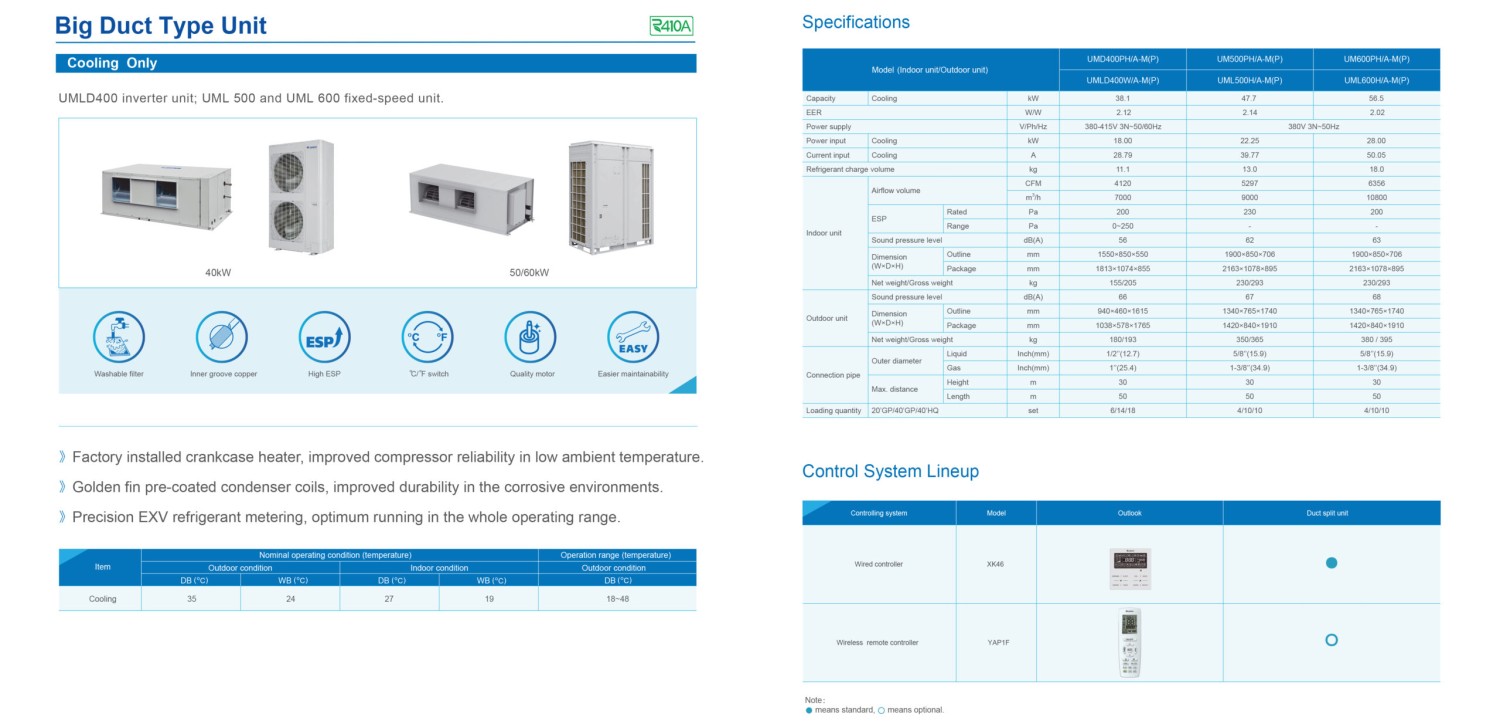Click the 'Controlling system' column header
The height and width of the screenshot is (721, 1500).
tap(879, 513)
